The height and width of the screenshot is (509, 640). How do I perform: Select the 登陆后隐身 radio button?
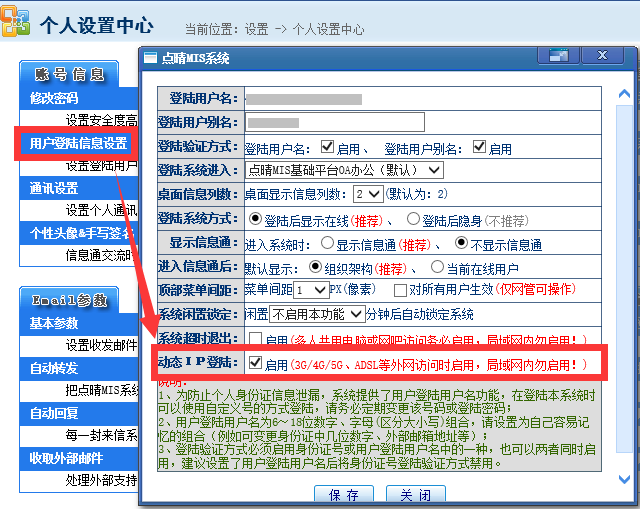click(412, 218)
